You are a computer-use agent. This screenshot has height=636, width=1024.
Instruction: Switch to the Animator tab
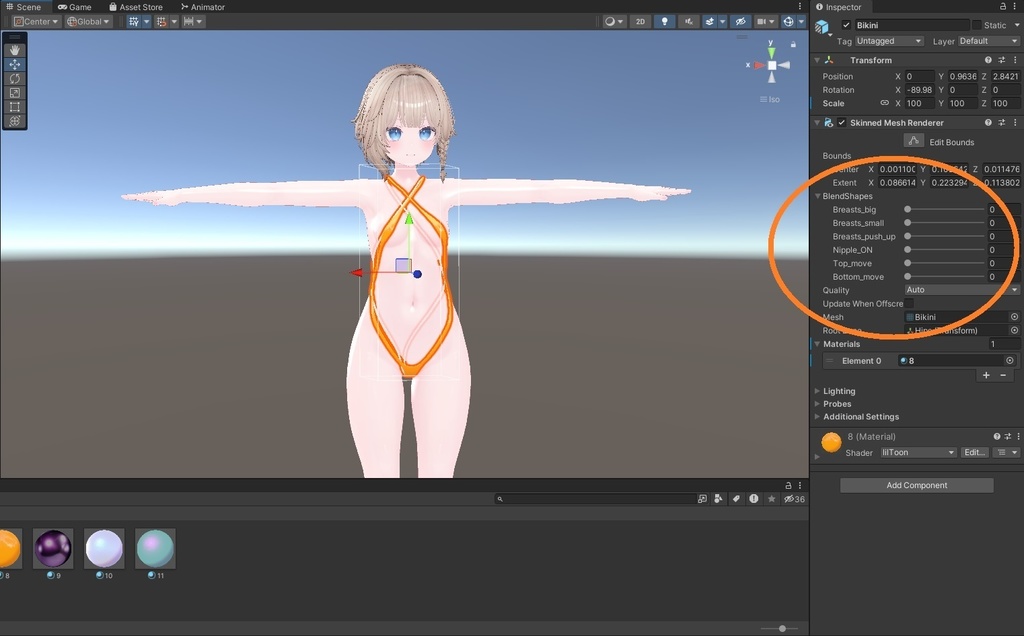[202, 7]
